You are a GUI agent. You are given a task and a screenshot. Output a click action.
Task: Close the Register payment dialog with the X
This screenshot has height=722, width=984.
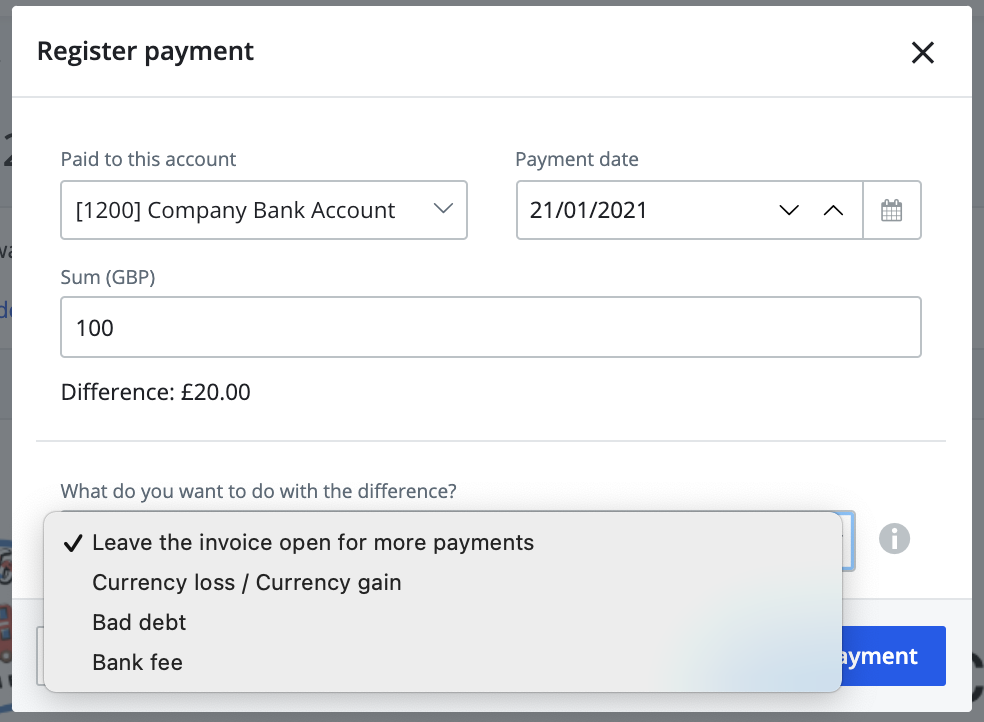point(922,52)
